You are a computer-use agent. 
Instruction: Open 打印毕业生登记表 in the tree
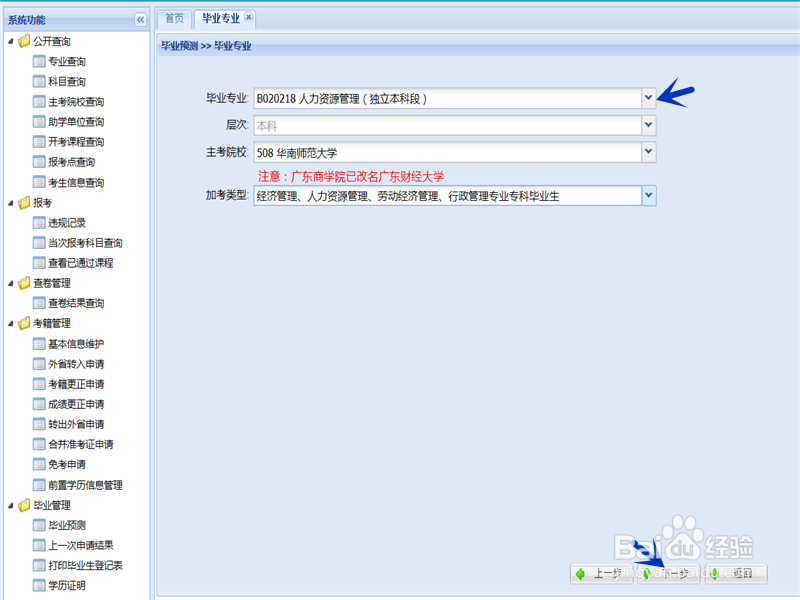(85, 565)
